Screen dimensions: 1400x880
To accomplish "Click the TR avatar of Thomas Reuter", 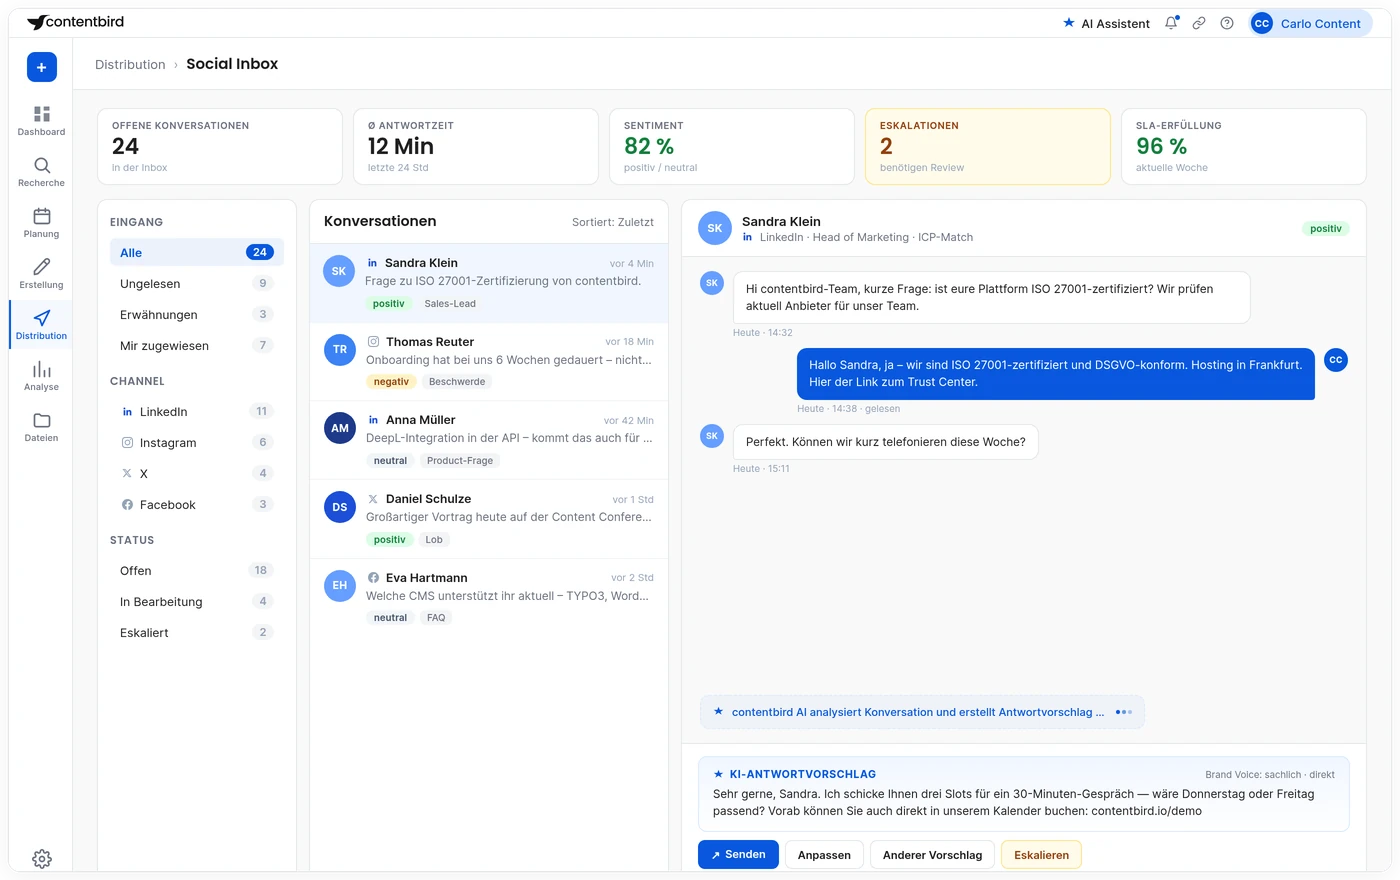I will pyautogui.click(x=340, y=350).
